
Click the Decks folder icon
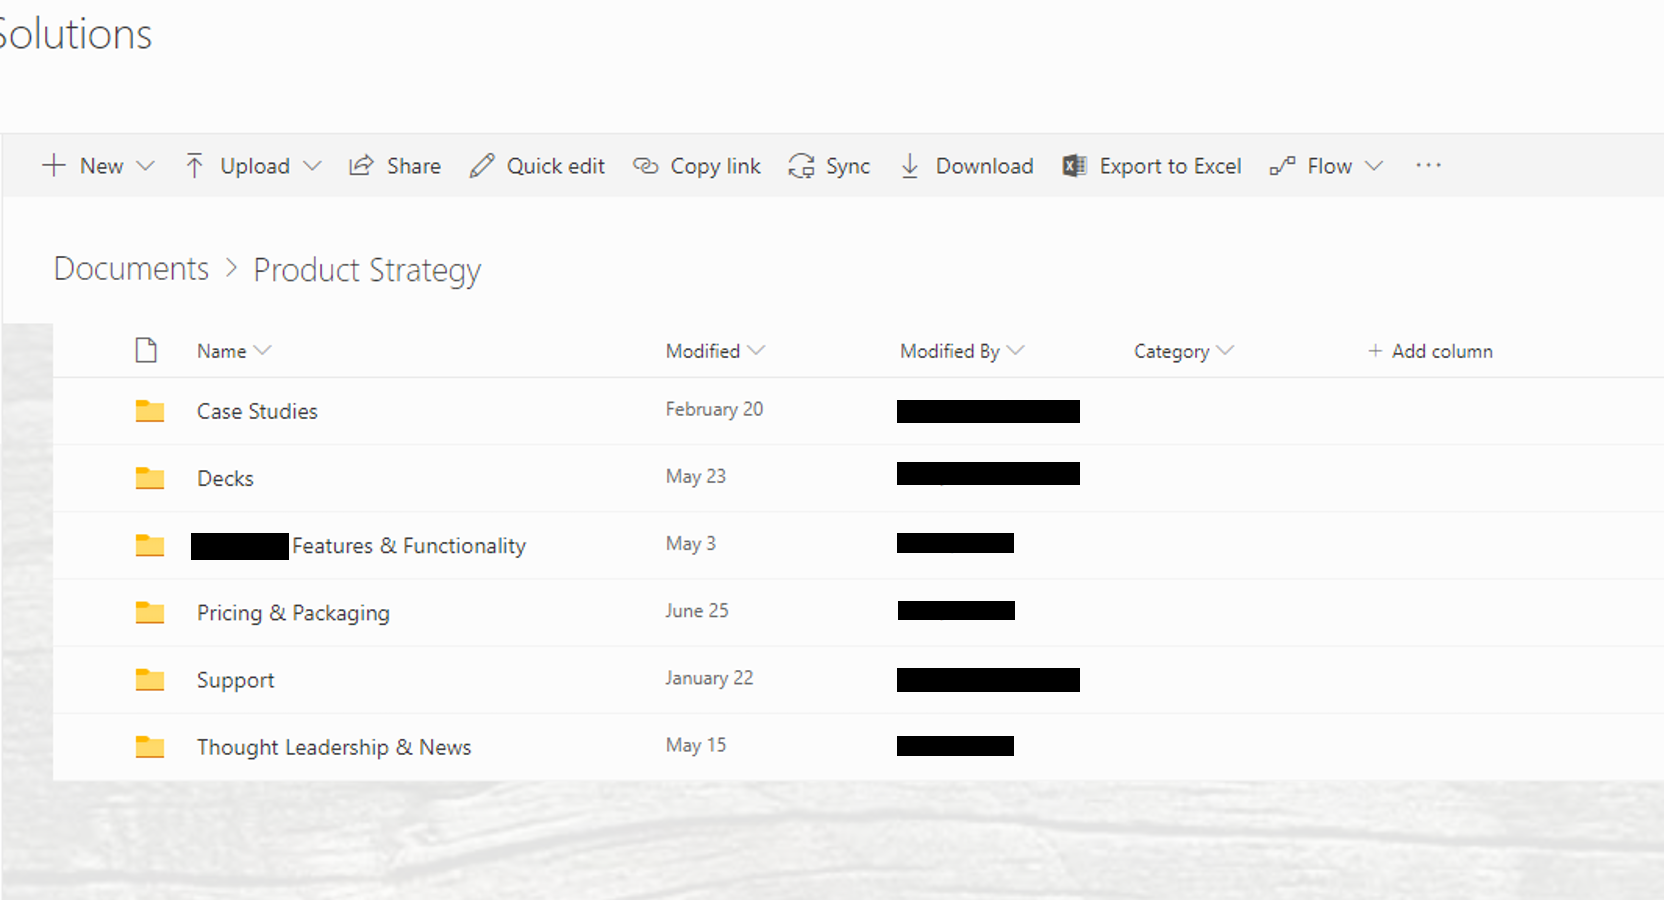[150, 478]
